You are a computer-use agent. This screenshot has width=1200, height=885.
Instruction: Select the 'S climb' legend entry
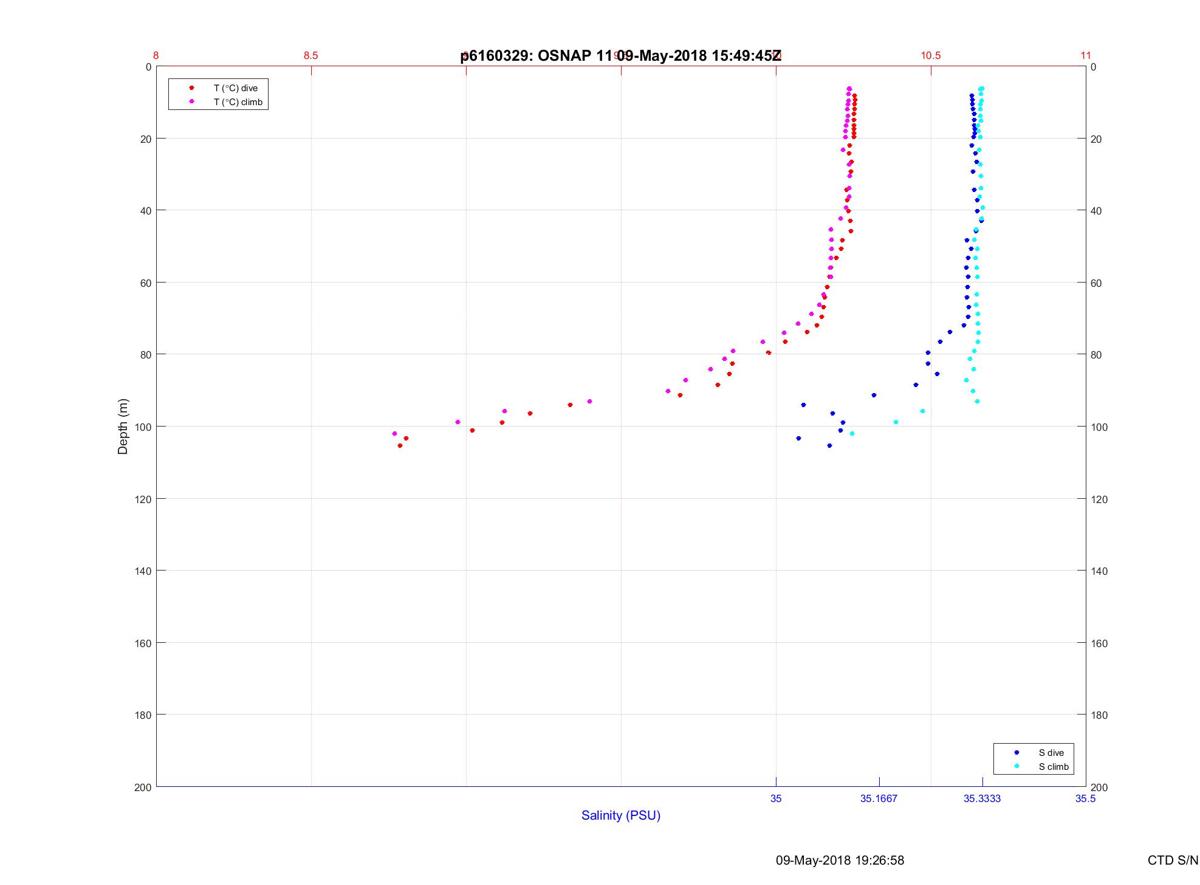1054,767
